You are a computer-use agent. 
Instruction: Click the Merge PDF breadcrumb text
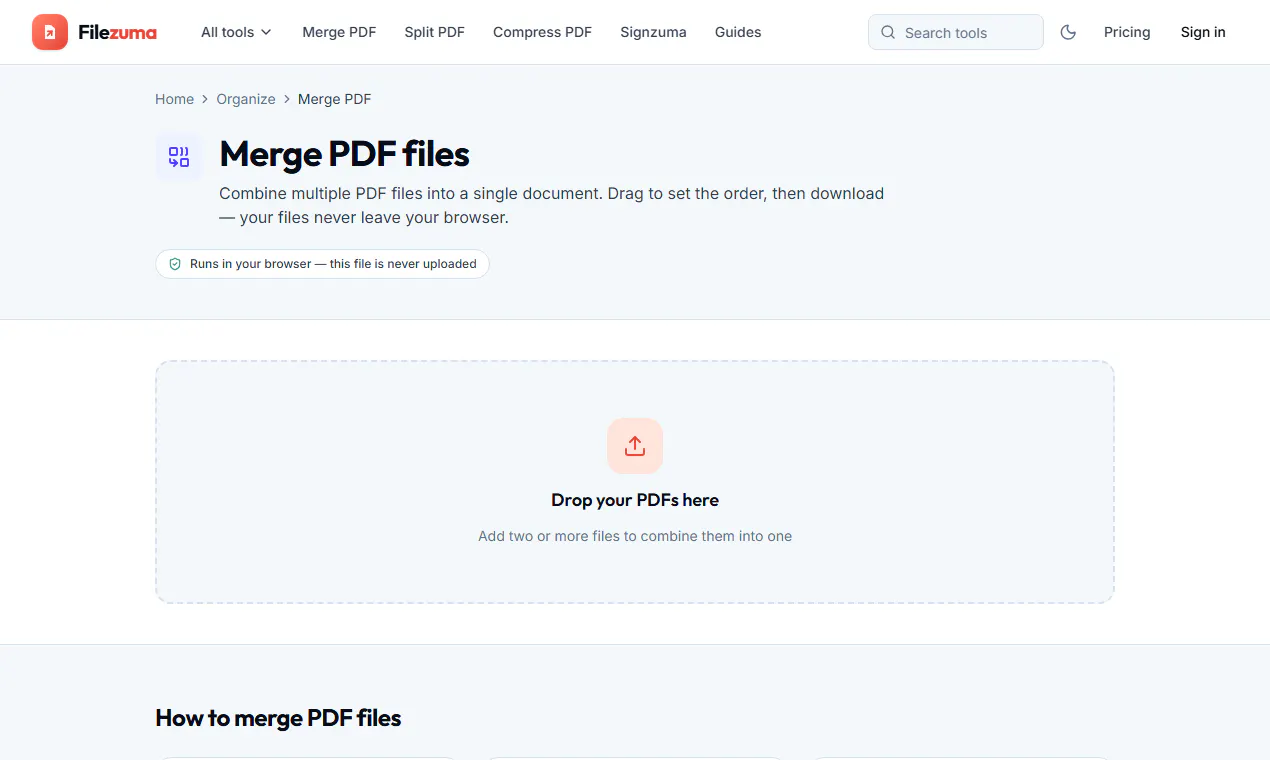(335, 99)
